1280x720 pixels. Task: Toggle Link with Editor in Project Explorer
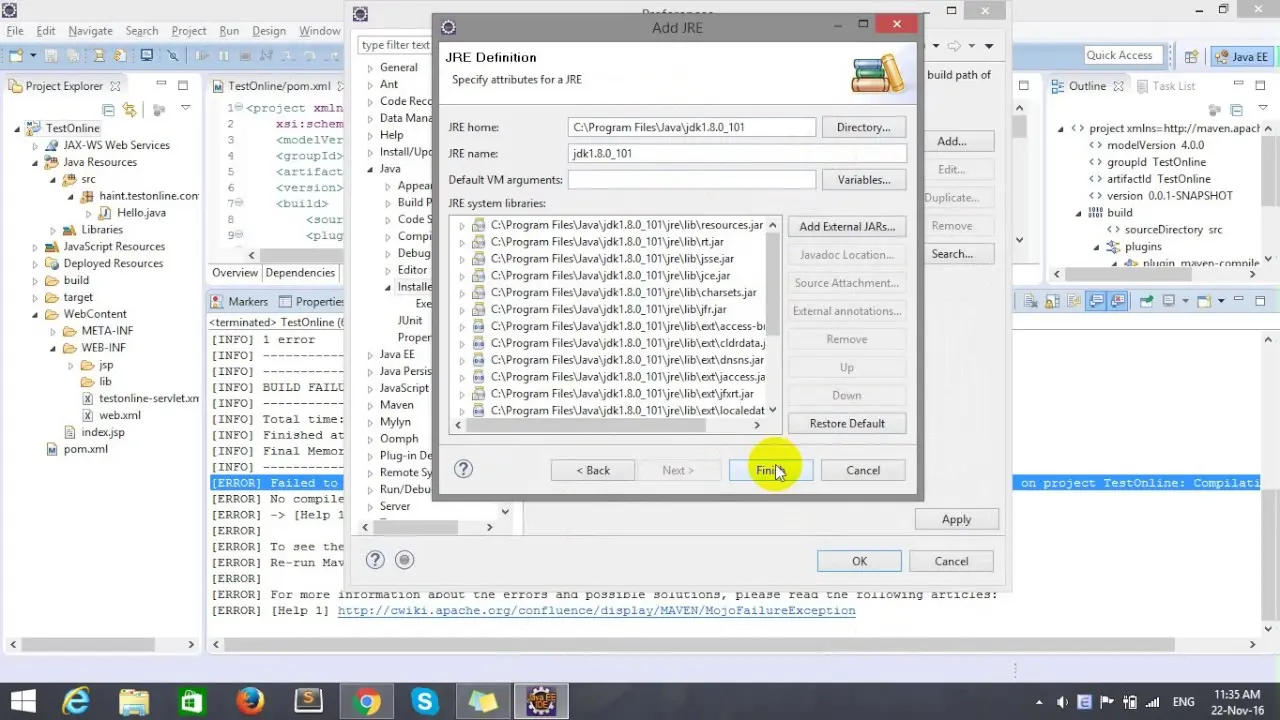coord(129,109)
